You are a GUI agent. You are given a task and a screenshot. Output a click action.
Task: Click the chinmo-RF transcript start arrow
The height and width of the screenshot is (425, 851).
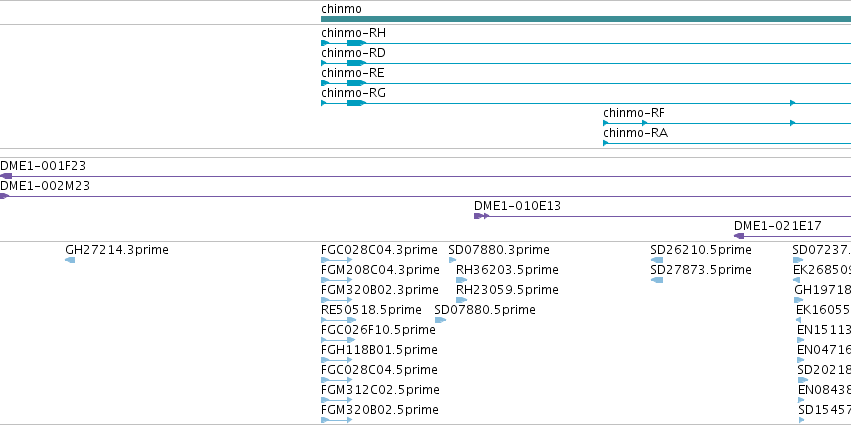[x=606, y=123]
